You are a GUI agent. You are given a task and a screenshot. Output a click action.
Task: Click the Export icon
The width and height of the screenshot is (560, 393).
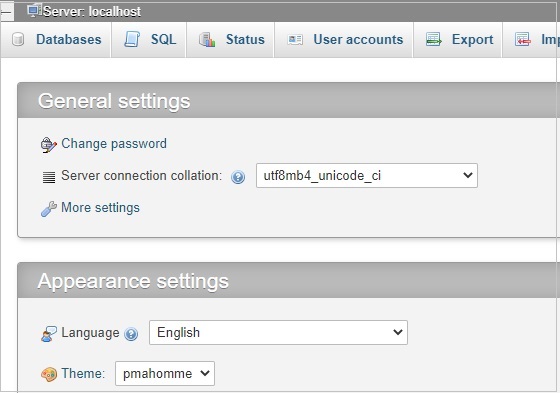pos(434,39)
